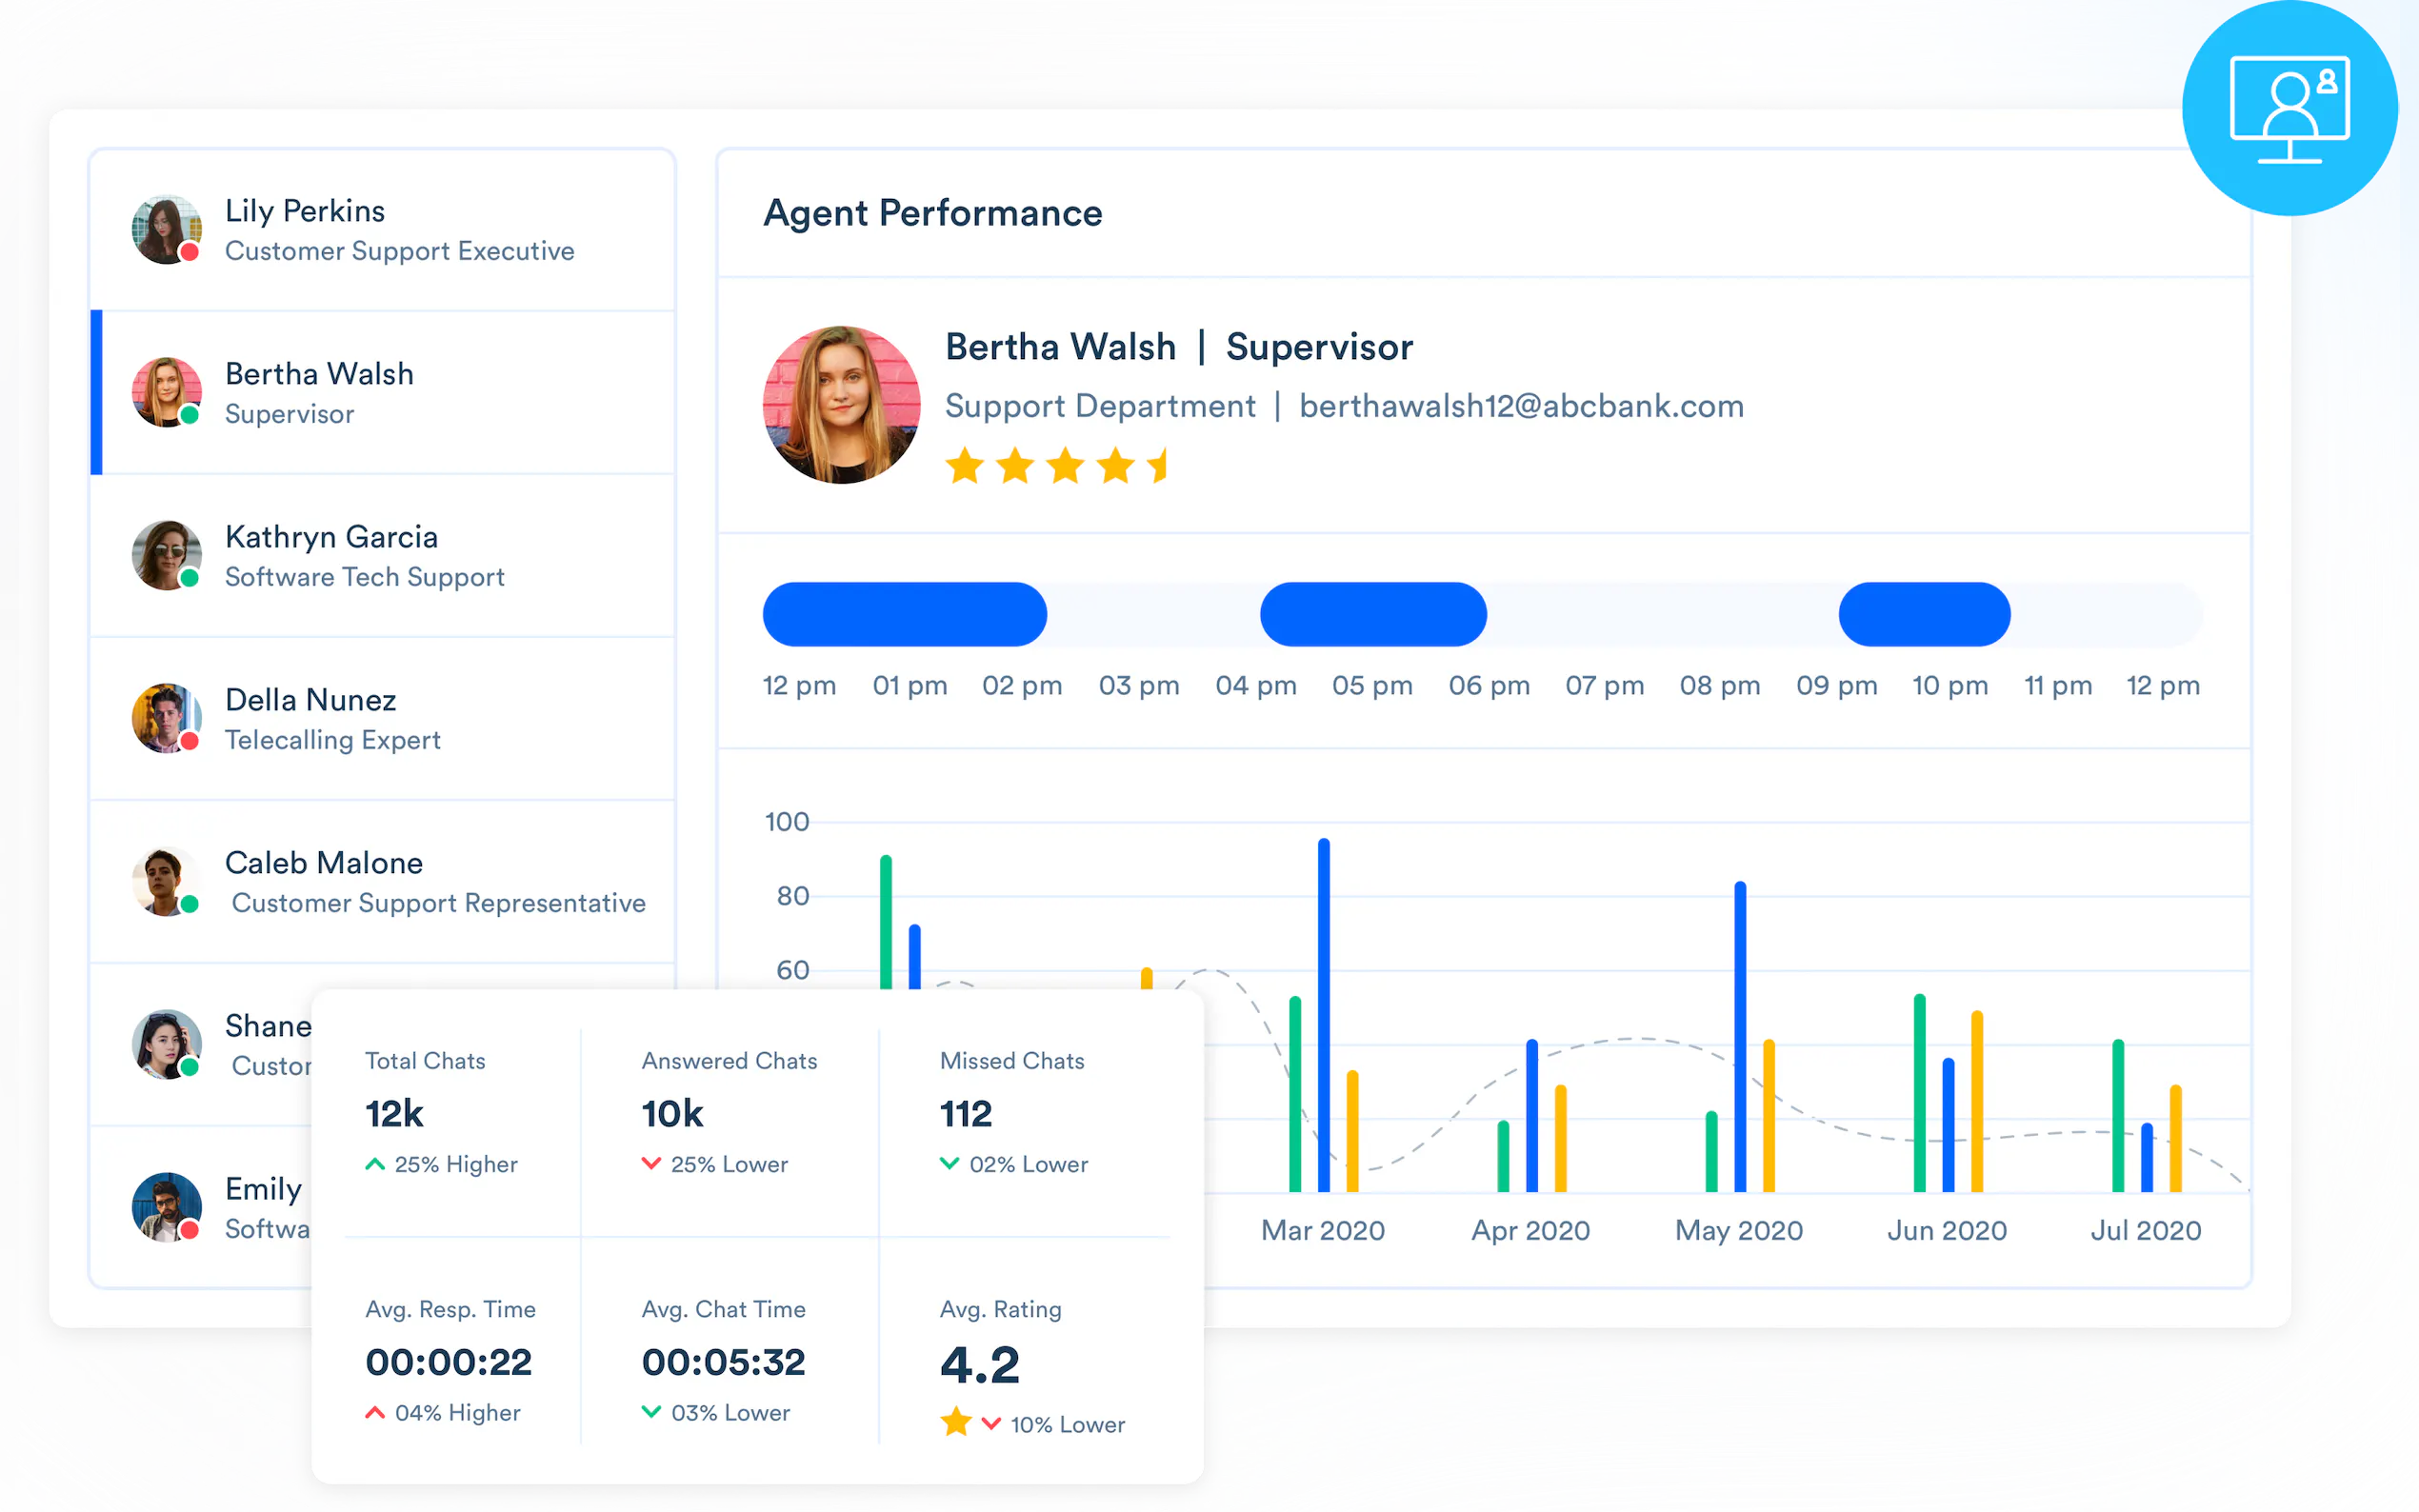The image size is (2419, 1512).
Task: Click the green up arrow under Total Chats
Action: [375, 1164]
